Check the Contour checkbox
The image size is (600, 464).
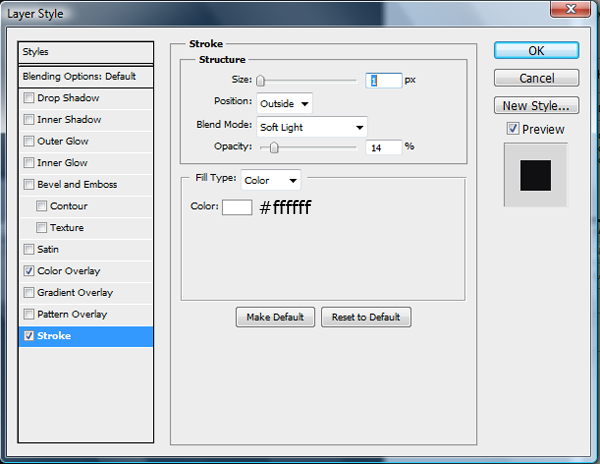(x=41, y=206)
